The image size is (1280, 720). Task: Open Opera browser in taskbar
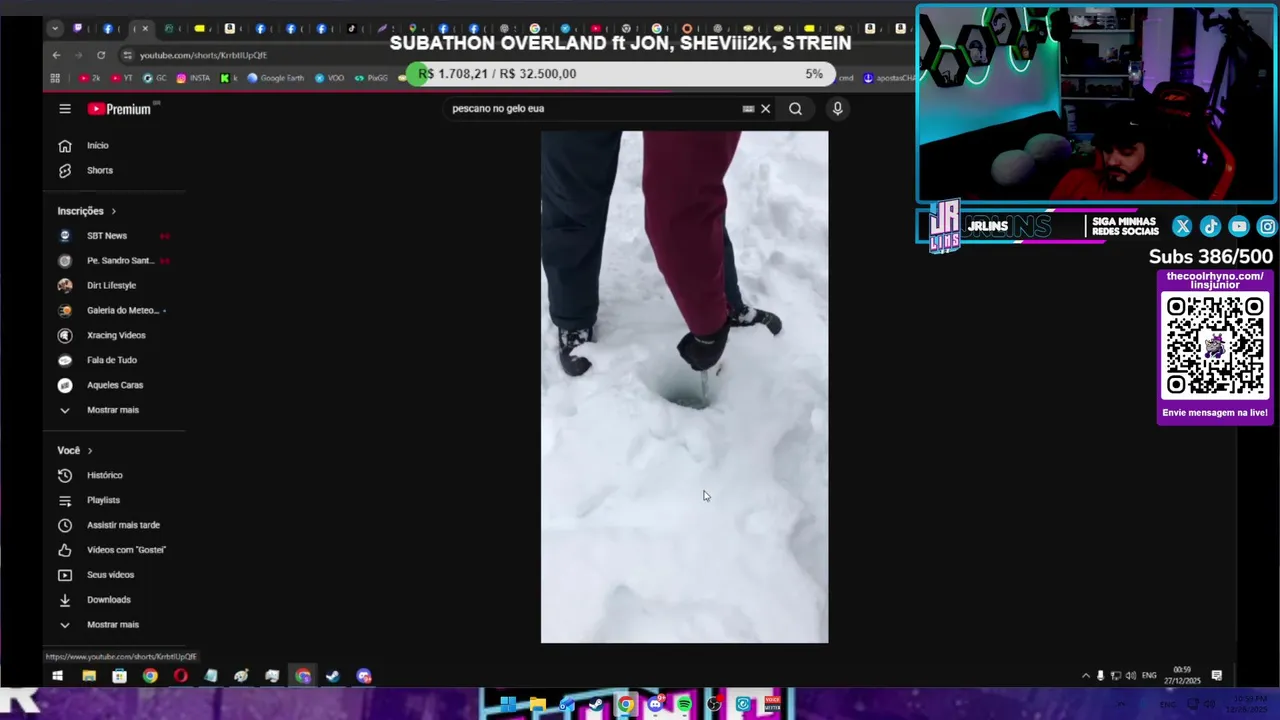coord(180,676)
